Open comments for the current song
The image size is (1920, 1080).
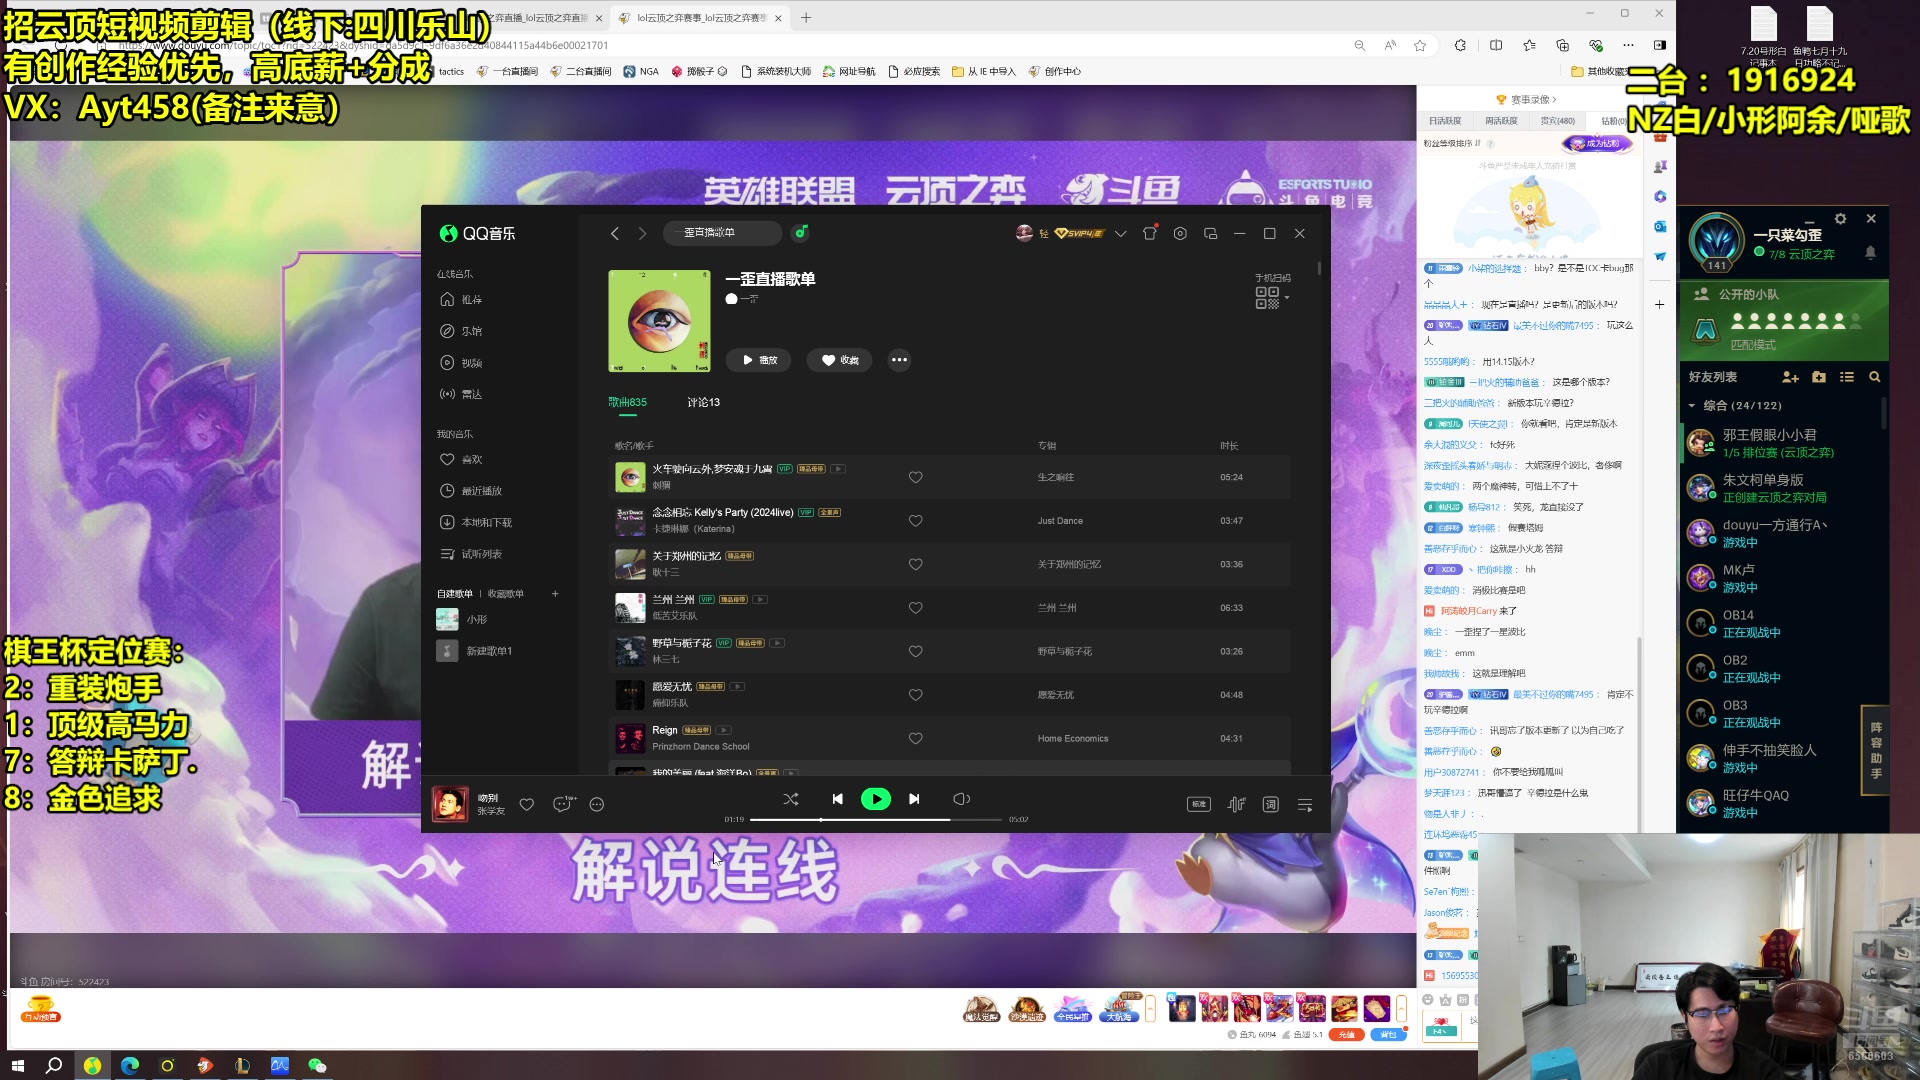[563, 804]
